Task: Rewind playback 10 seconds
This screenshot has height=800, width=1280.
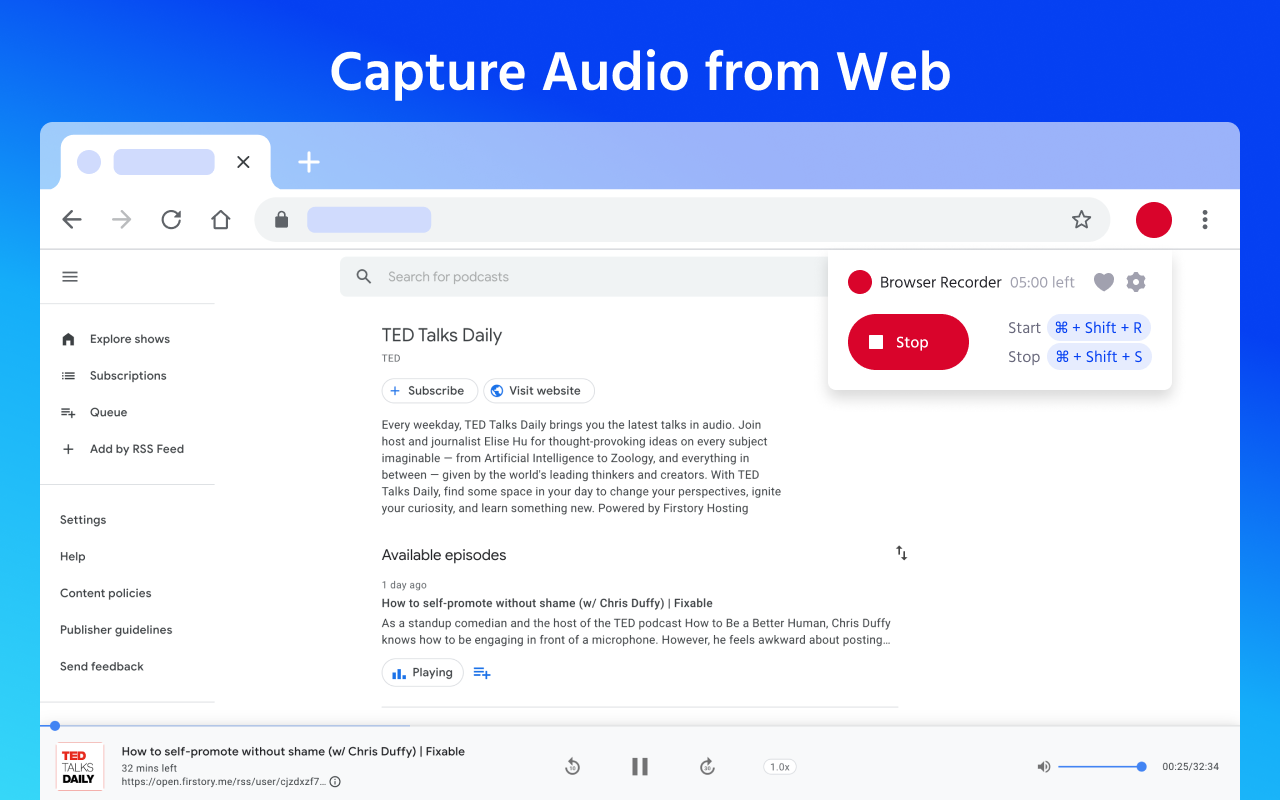Action: point(572,766)
